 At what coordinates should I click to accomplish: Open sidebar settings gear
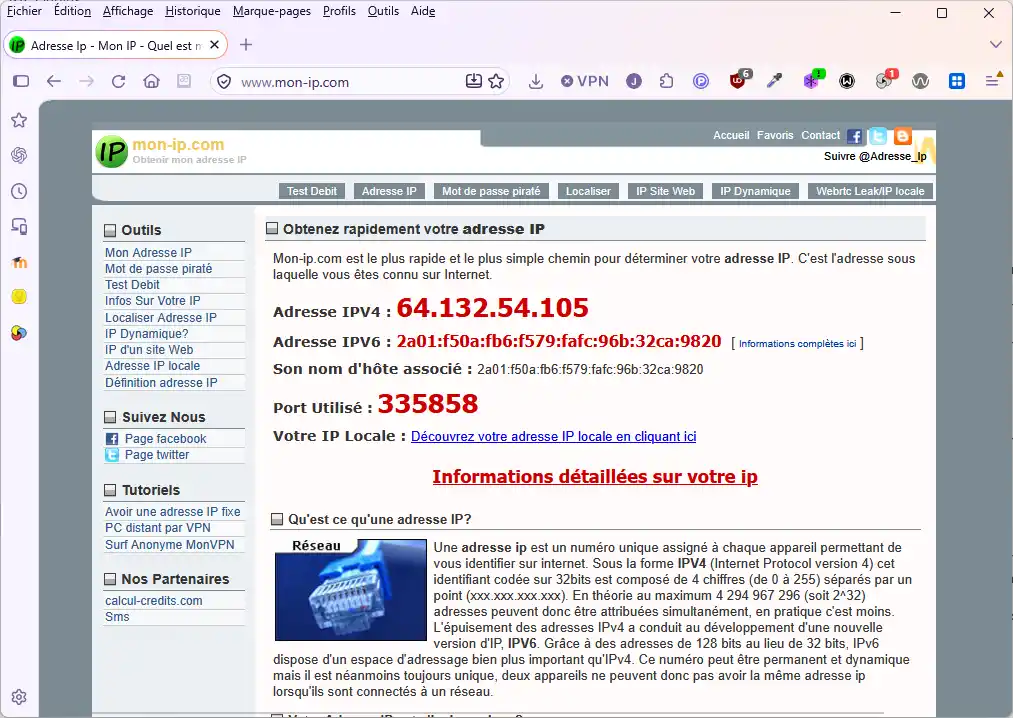19,697
